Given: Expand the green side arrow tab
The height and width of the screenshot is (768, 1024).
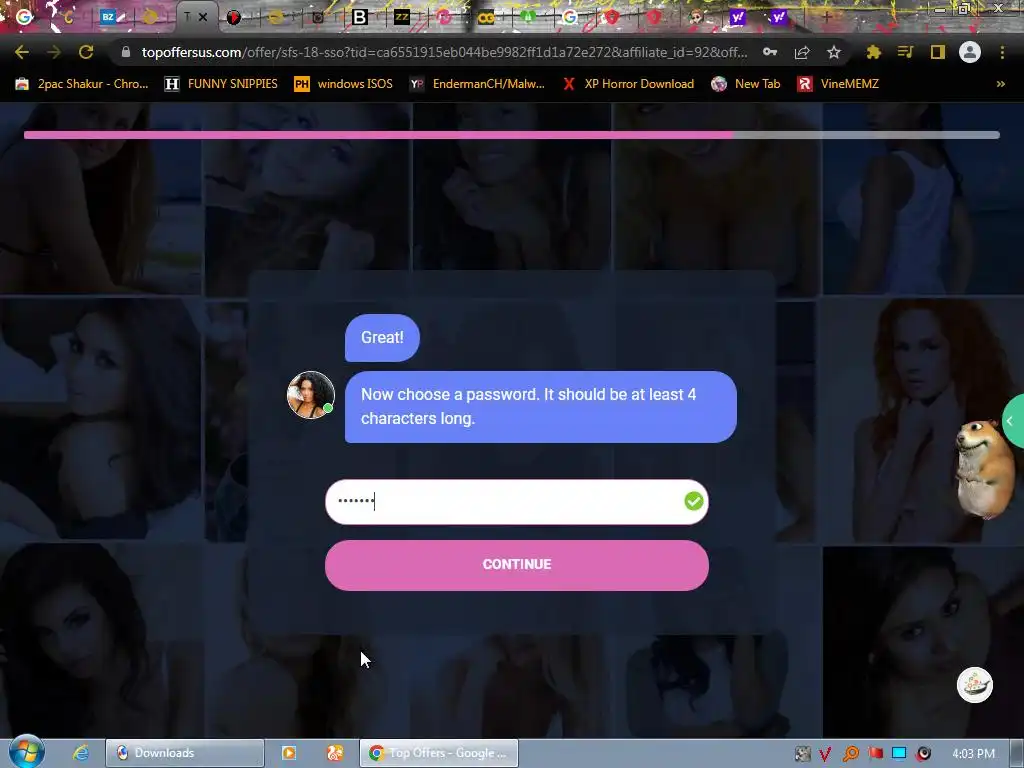Looking at the screenshot, I should coord(1013,421).
